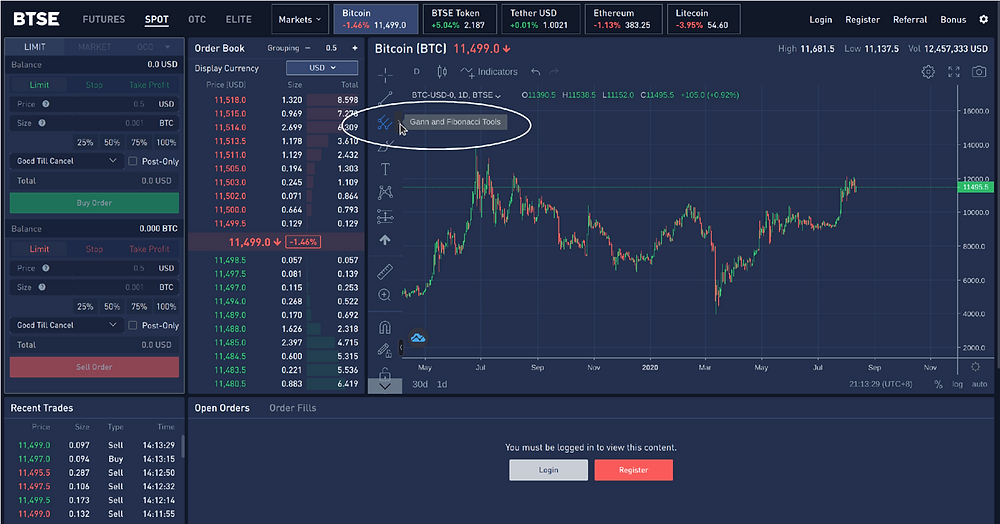
Task: Expand chart drawing toolbar bottom chevron
Action: tap(385, 386)
